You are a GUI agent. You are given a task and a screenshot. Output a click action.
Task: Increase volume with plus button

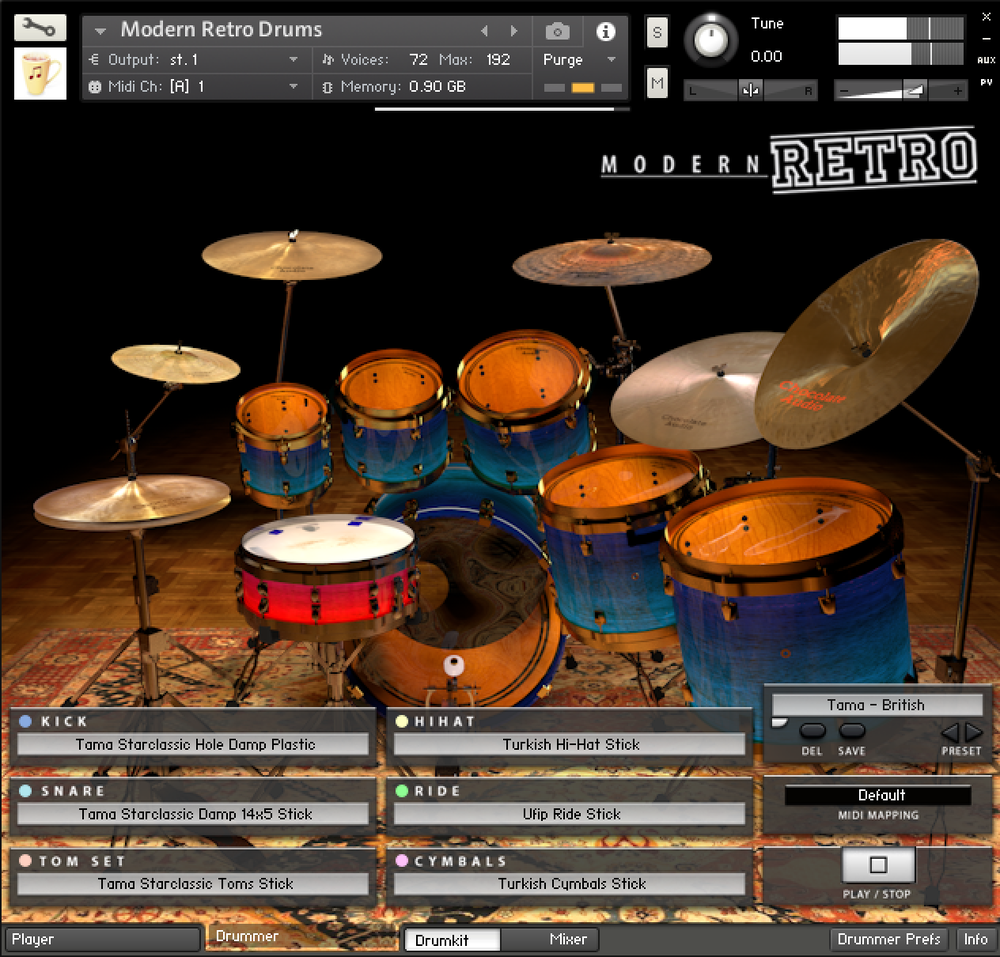[957, 91]
